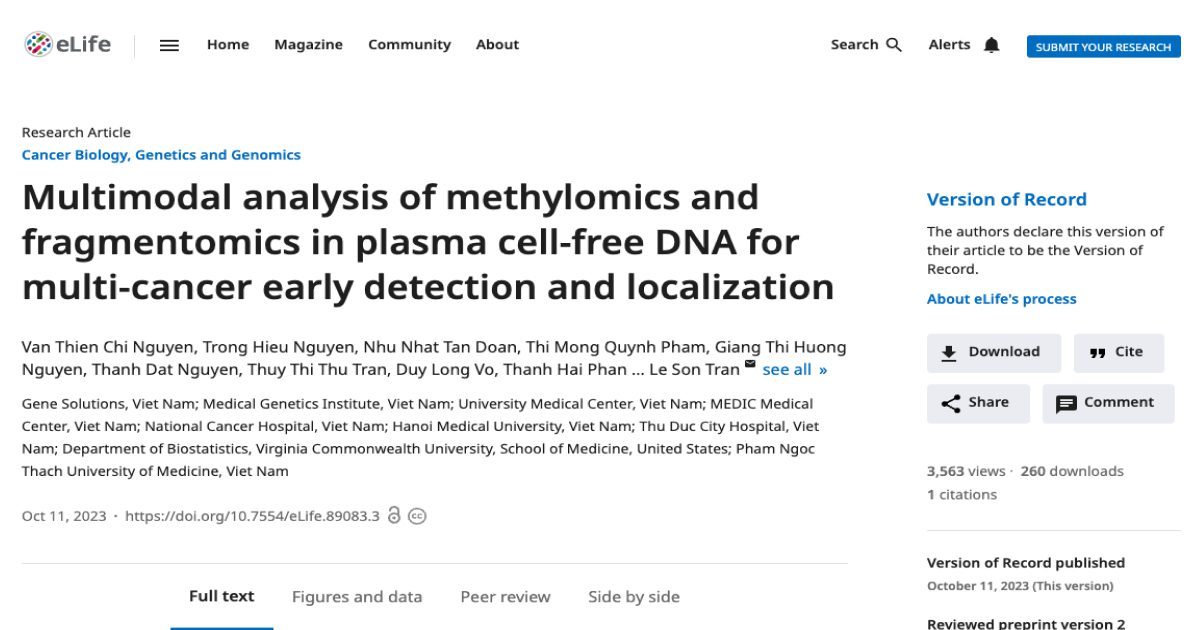Click the search magnifier icon
This screenshot has height=630, width=1200.
pos(893,44)
